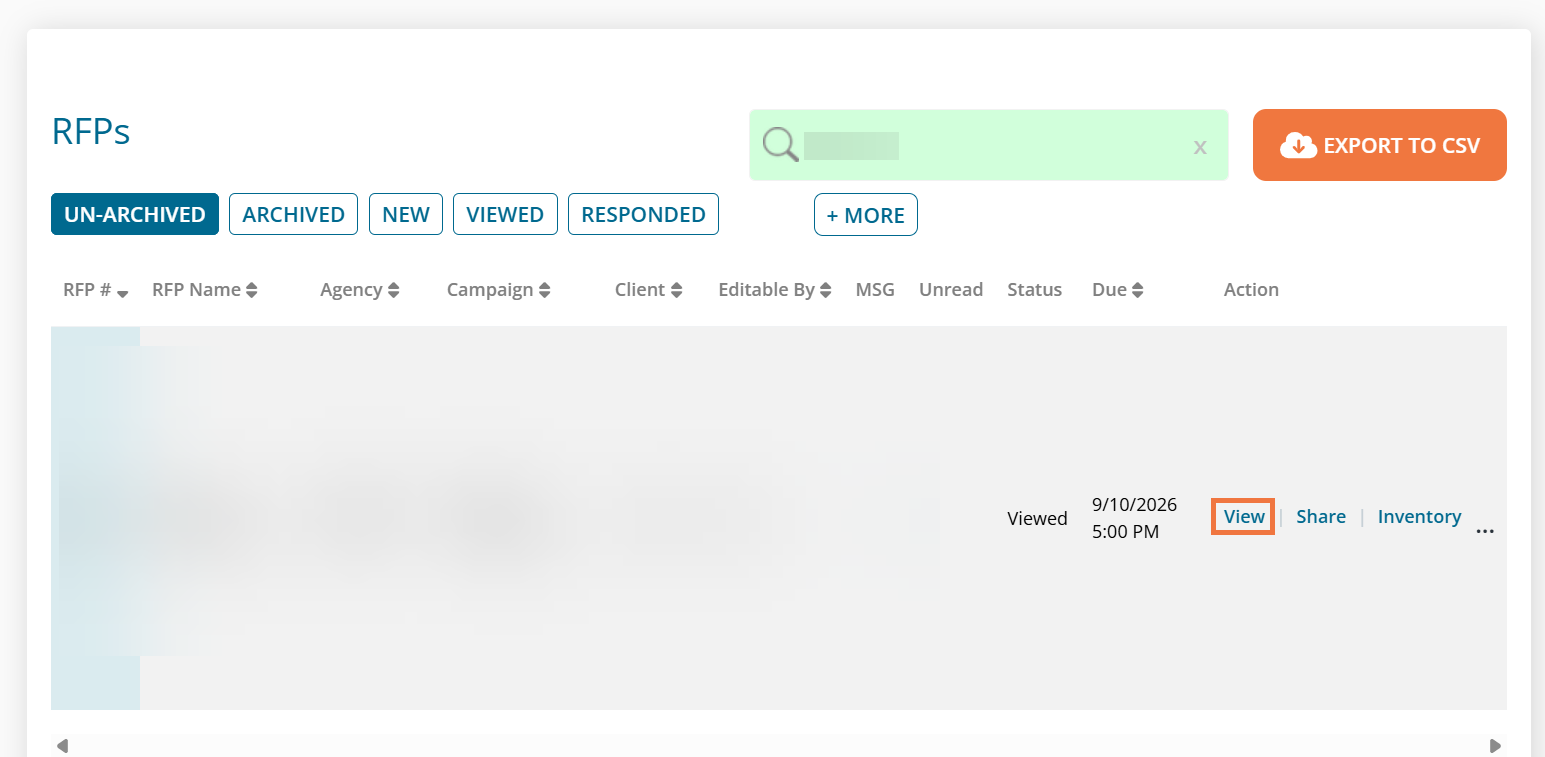Switch to the ARCHIVED filter
This screenshot has height=757, width=1545.
click(293, 214)
